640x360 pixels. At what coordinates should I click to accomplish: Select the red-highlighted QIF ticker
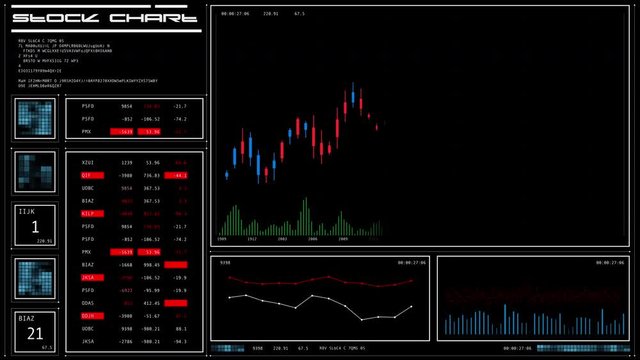point(92,175)
